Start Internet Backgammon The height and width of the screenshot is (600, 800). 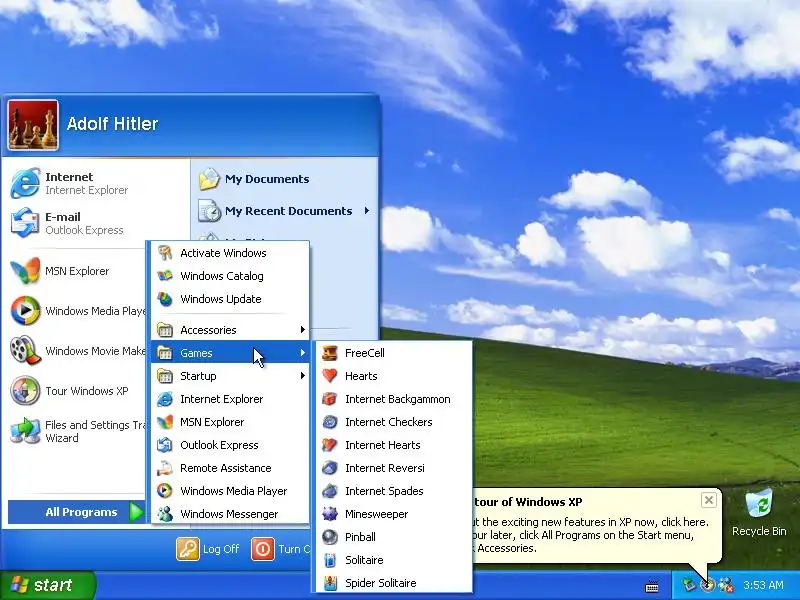point(394,399)
